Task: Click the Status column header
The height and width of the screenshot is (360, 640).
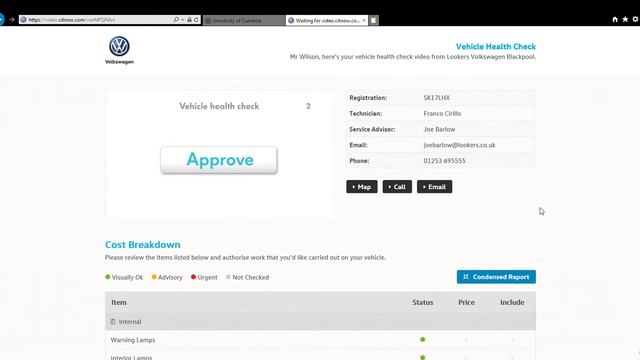Action: click(422, 302)
